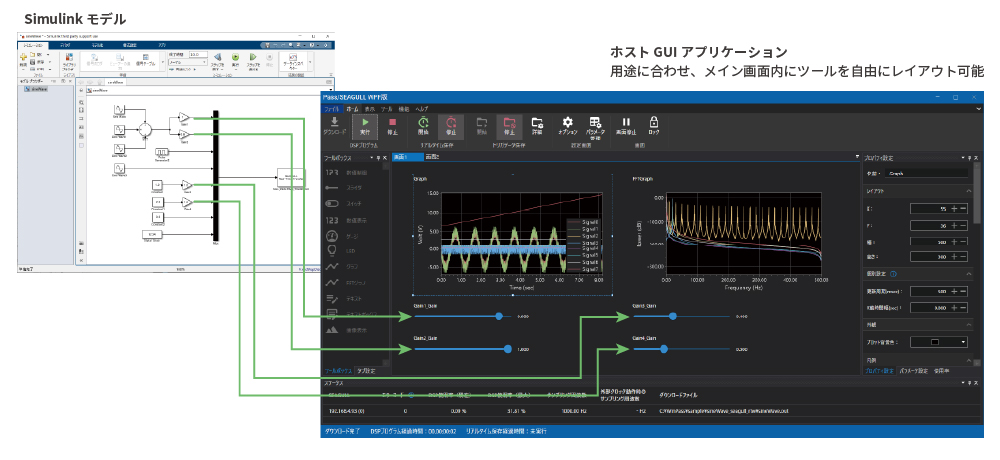The height and width of the screenshot is (460, 1000).
Task: Increase 更新周期 value with plus
Action: (954, 291)
